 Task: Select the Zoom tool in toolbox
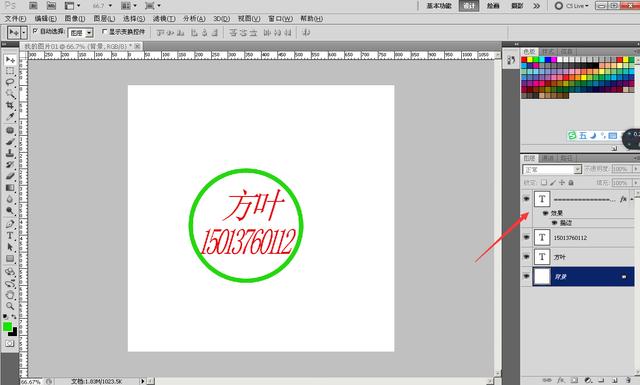tap(10, 306)
